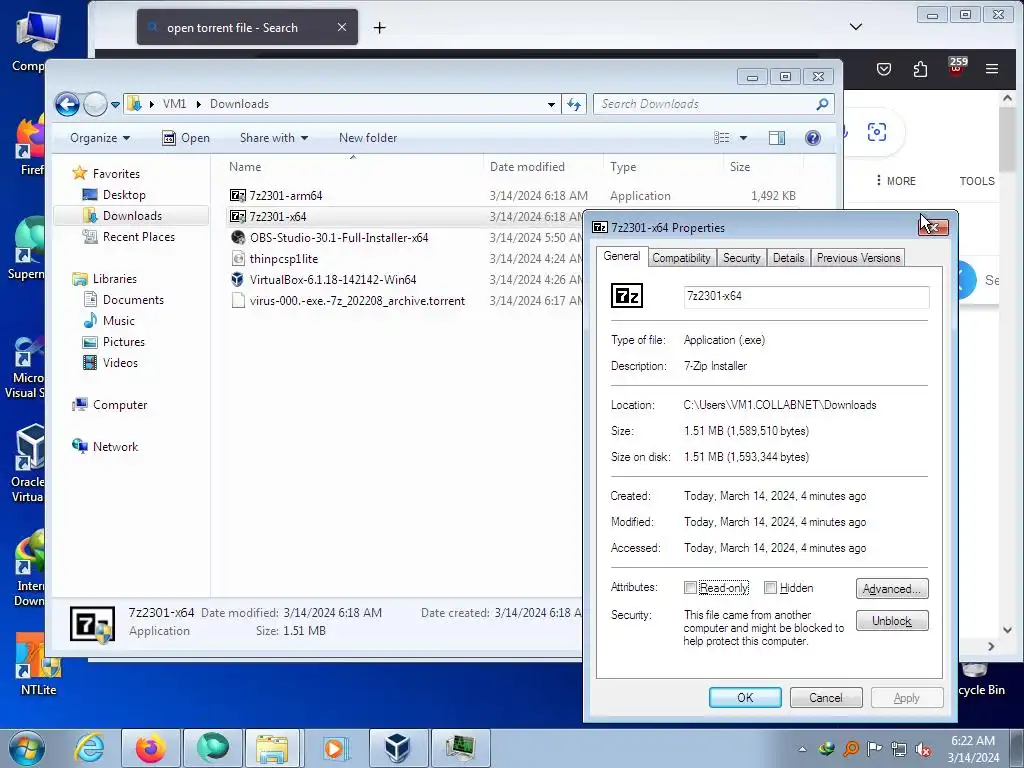1024x768 pixels.
Task: Close the open torrent file Search tab
Action: coord(342,27)
